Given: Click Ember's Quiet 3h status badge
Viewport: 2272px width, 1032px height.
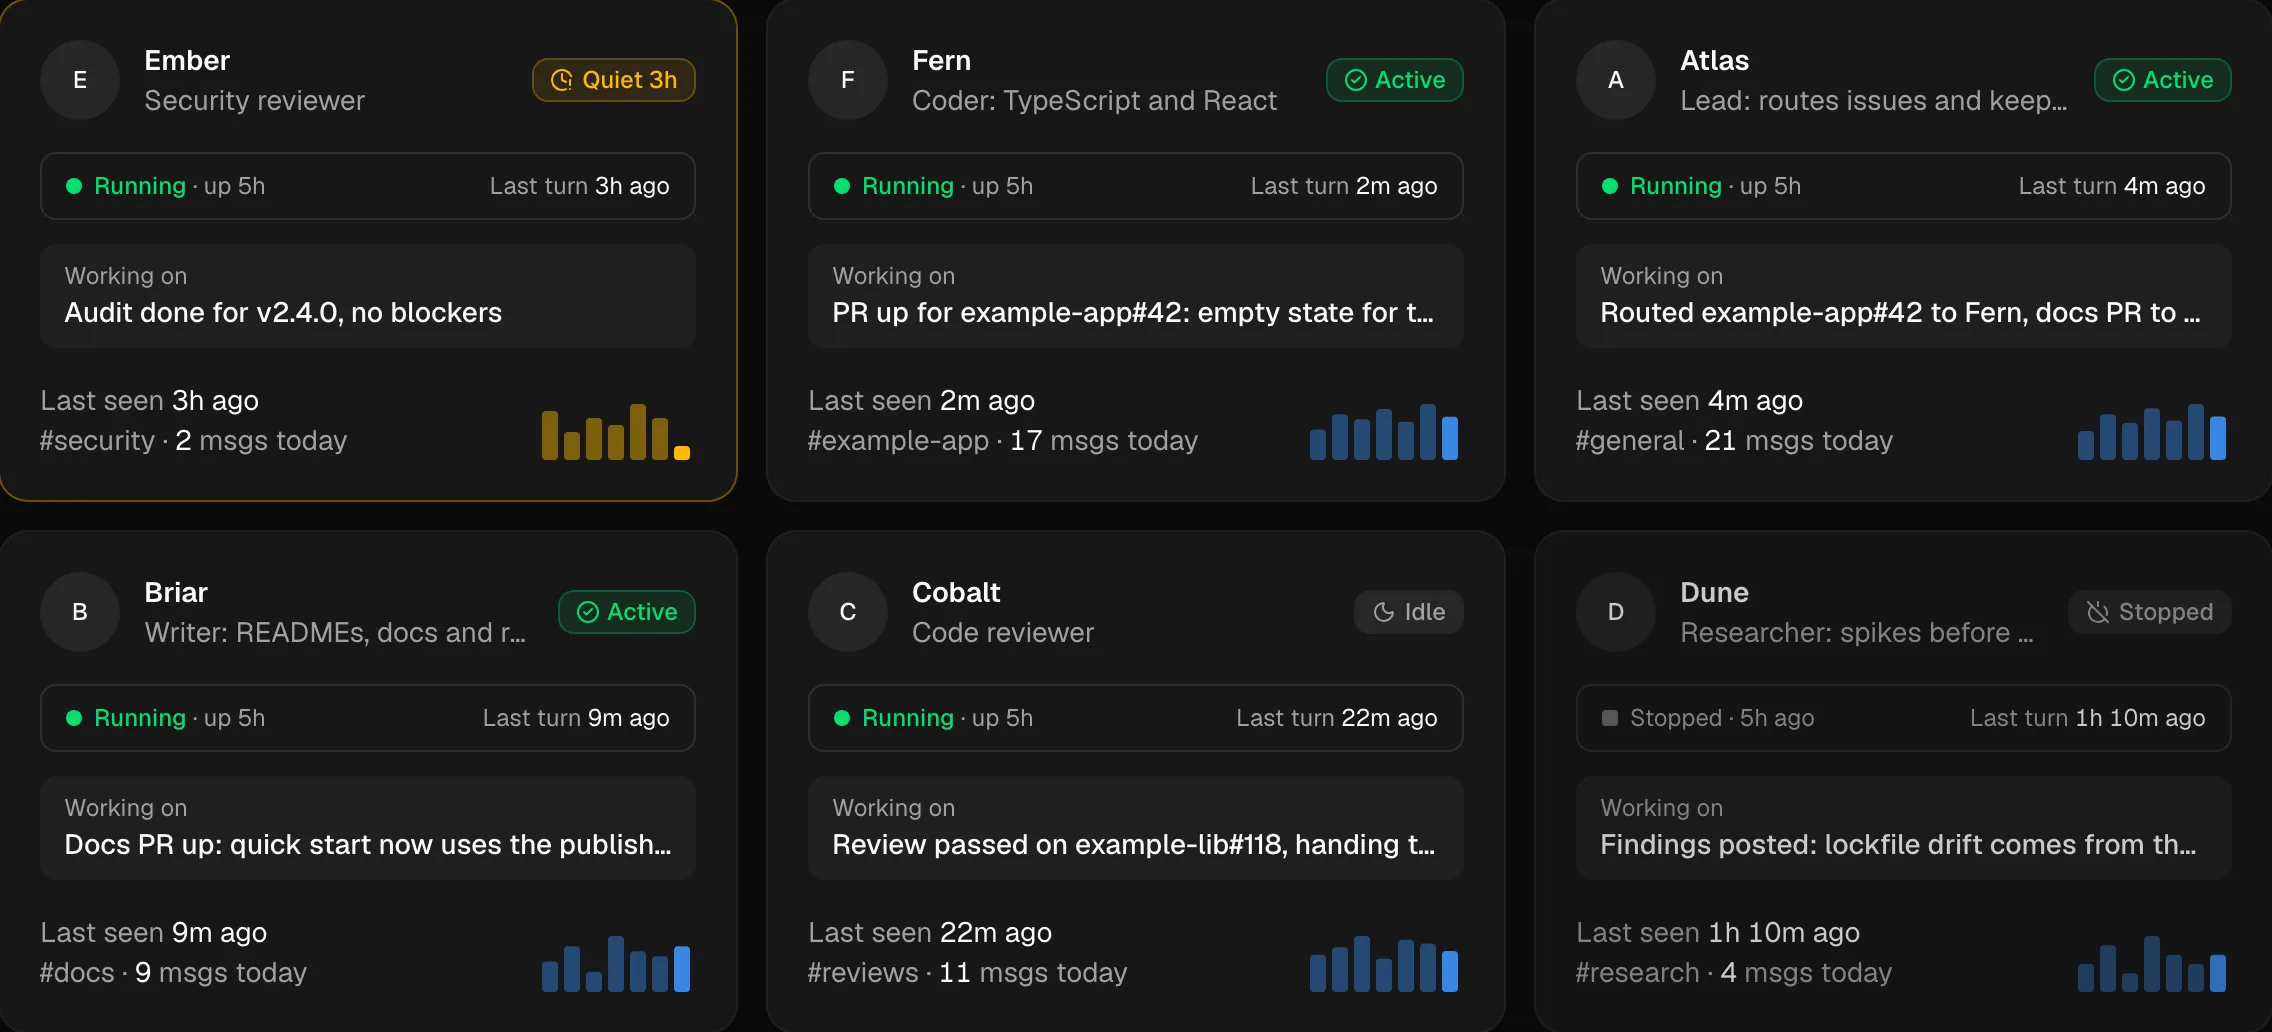Looking at the screenshot, I should click(614, 80).
